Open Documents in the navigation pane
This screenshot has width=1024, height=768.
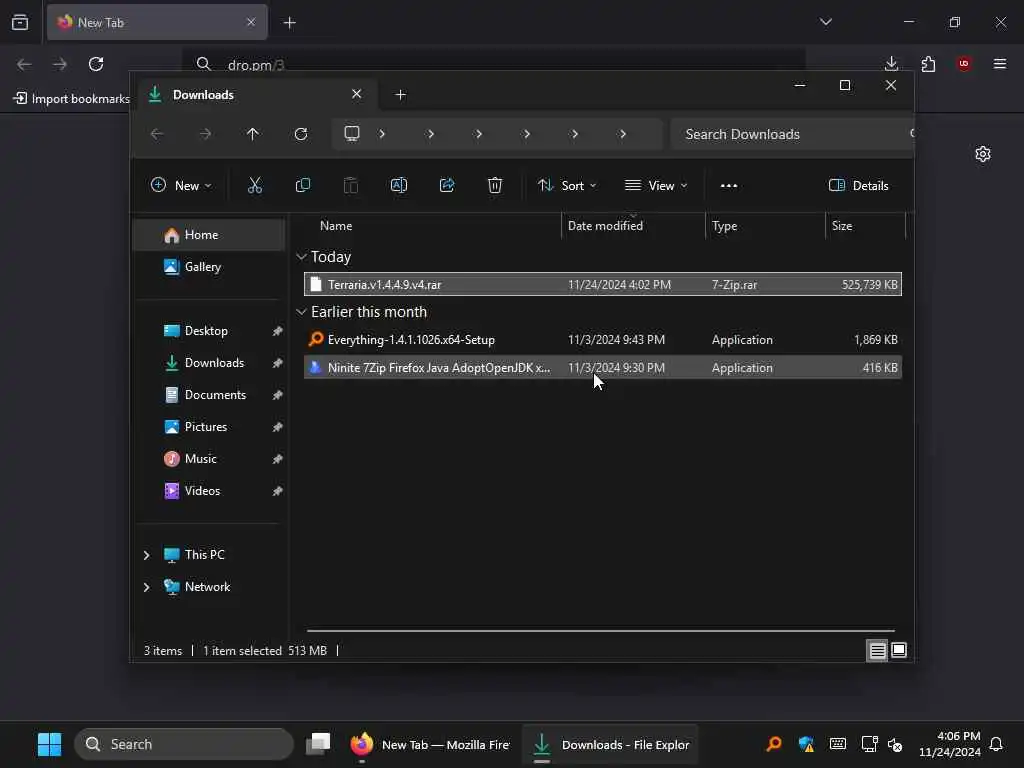(x=209, y=395)
